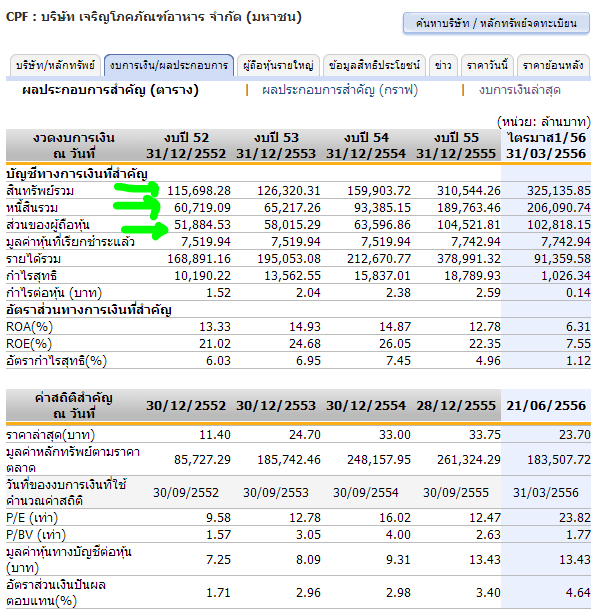Screen dimensions: 602x615
Task: Click the รายได้รวม row label
Action: 34,259
